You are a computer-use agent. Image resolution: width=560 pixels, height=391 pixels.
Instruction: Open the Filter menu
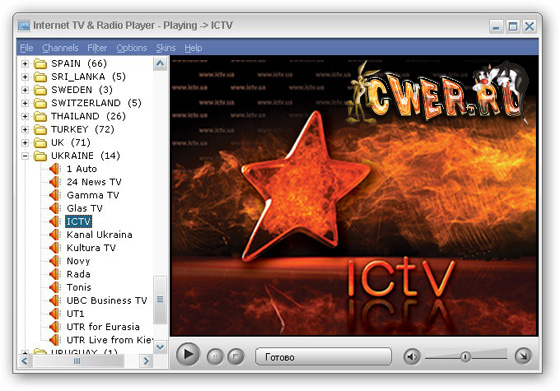[97, 48]
